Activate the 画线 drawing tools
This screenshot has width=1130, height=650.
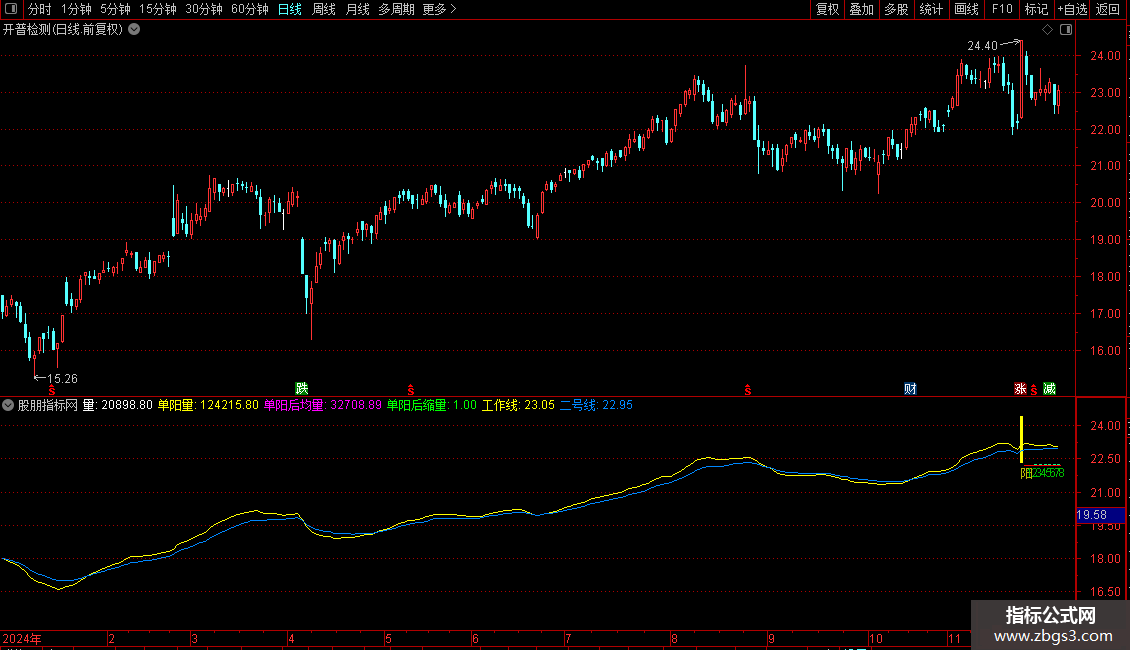(966, 9)
